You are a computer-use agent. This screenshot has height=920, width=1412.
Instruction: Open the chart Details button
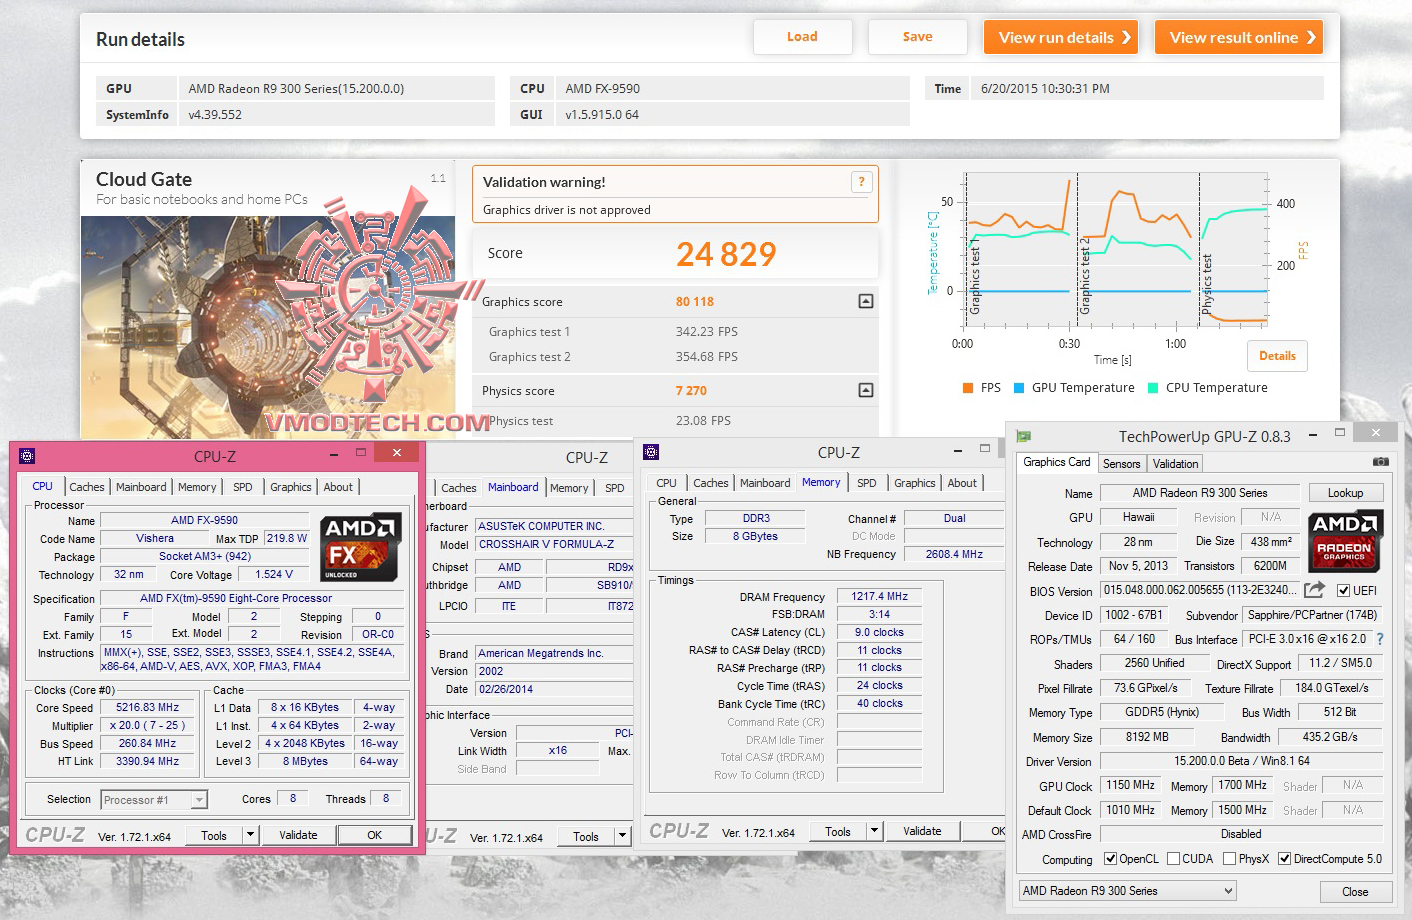point(1277,356)
